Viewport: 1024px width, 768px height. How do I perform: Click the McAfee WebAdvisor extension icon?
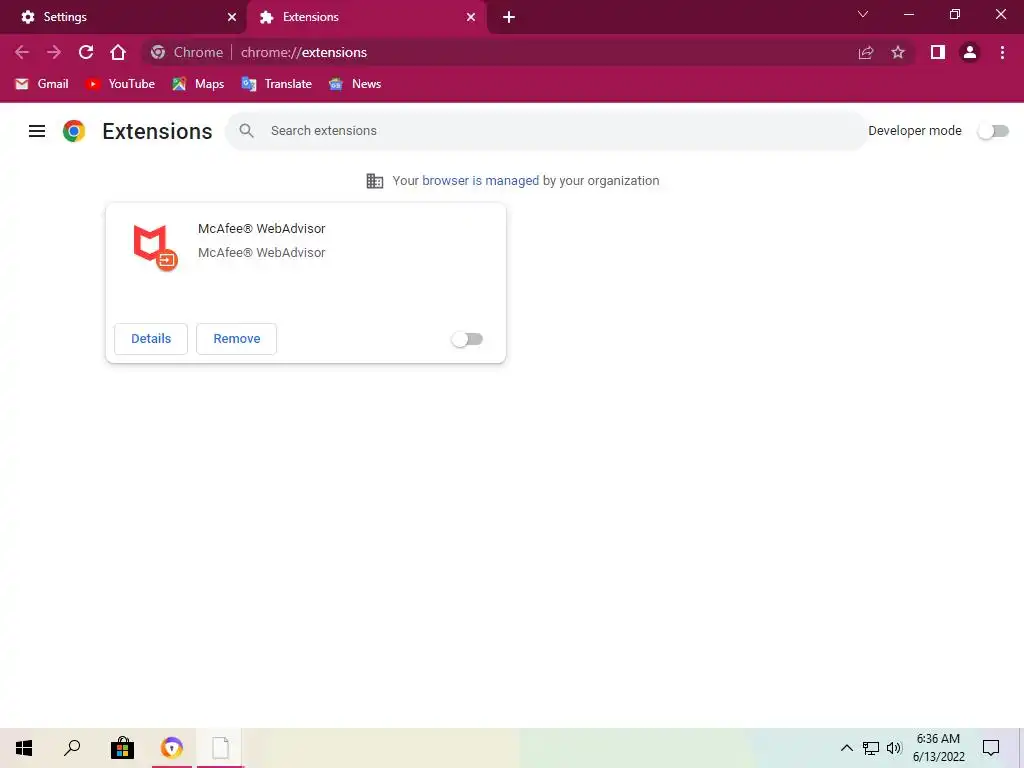click(x=155, y=248)
